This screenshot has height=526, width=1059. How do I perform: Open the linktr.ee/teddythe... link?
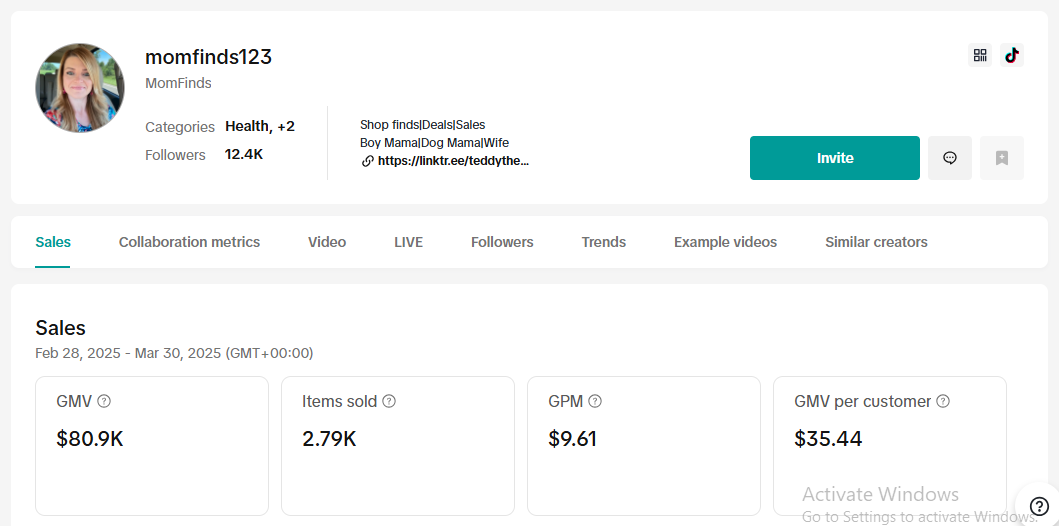pyautogui.click(x=453, y=161)
